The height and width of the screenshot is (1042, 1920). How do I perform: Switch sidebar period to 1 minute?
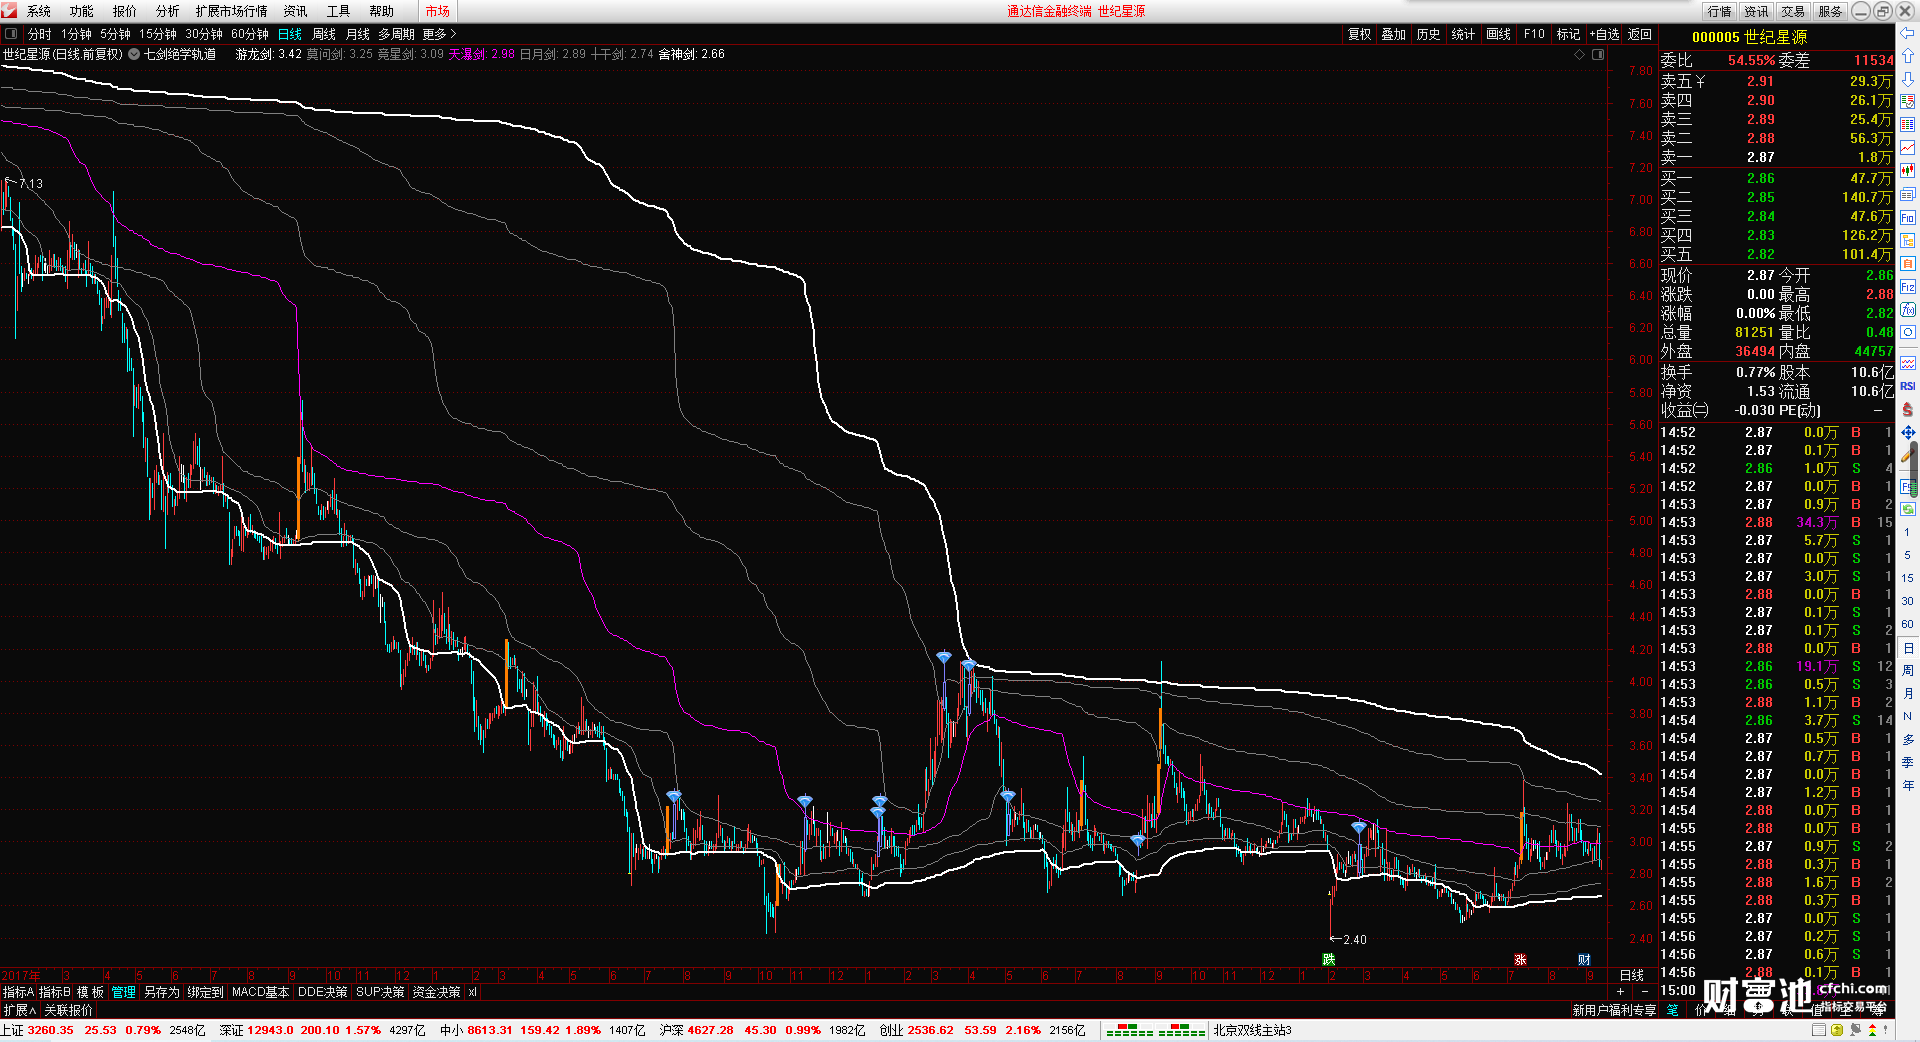(1908, 532)
